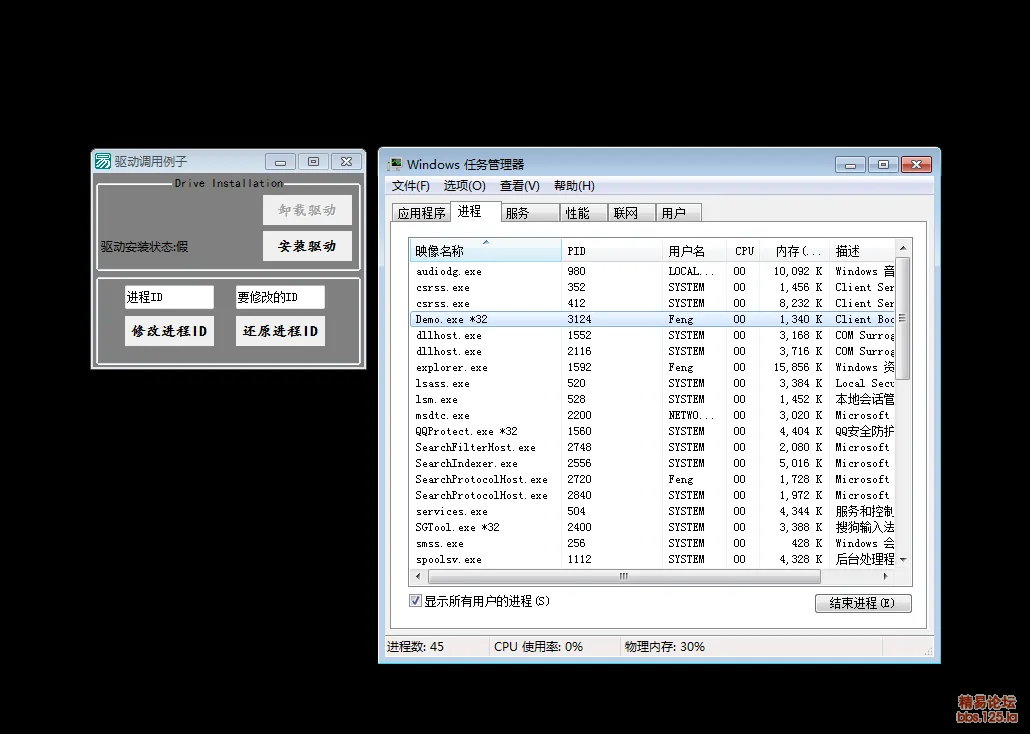Click the vertical scrollbar down arrow

(903, 560)
